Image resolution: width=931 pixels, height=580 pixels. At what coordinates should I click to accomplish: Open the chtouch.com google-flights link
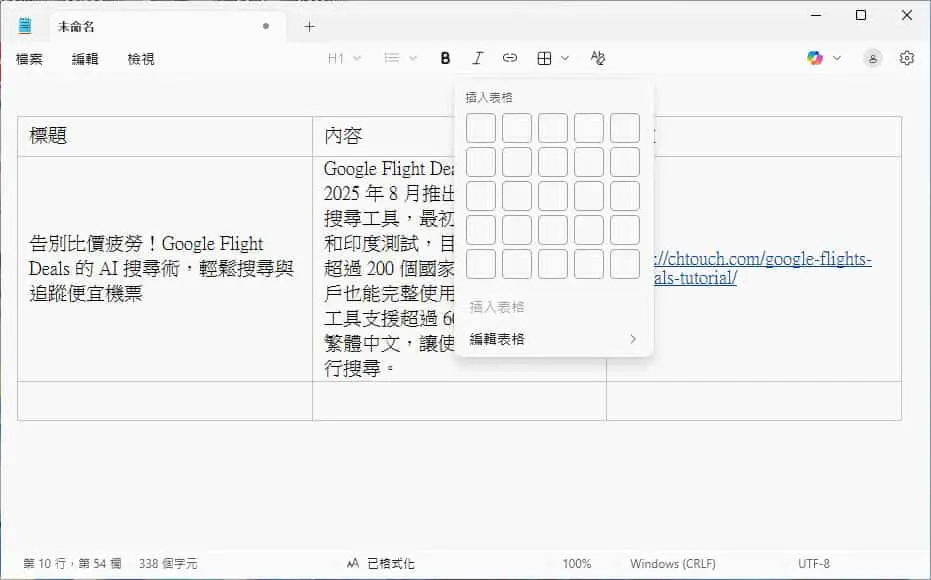762,268
